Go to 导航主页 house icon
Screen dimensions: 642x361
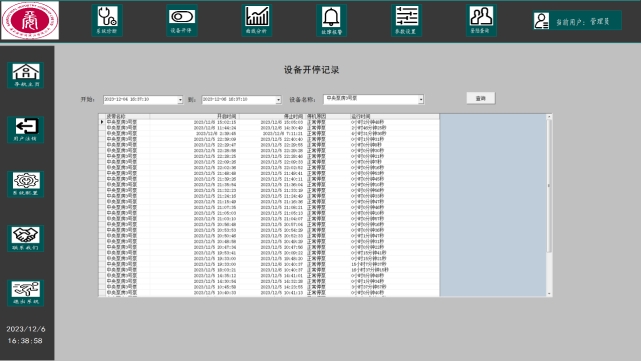(x=26, y=75)
